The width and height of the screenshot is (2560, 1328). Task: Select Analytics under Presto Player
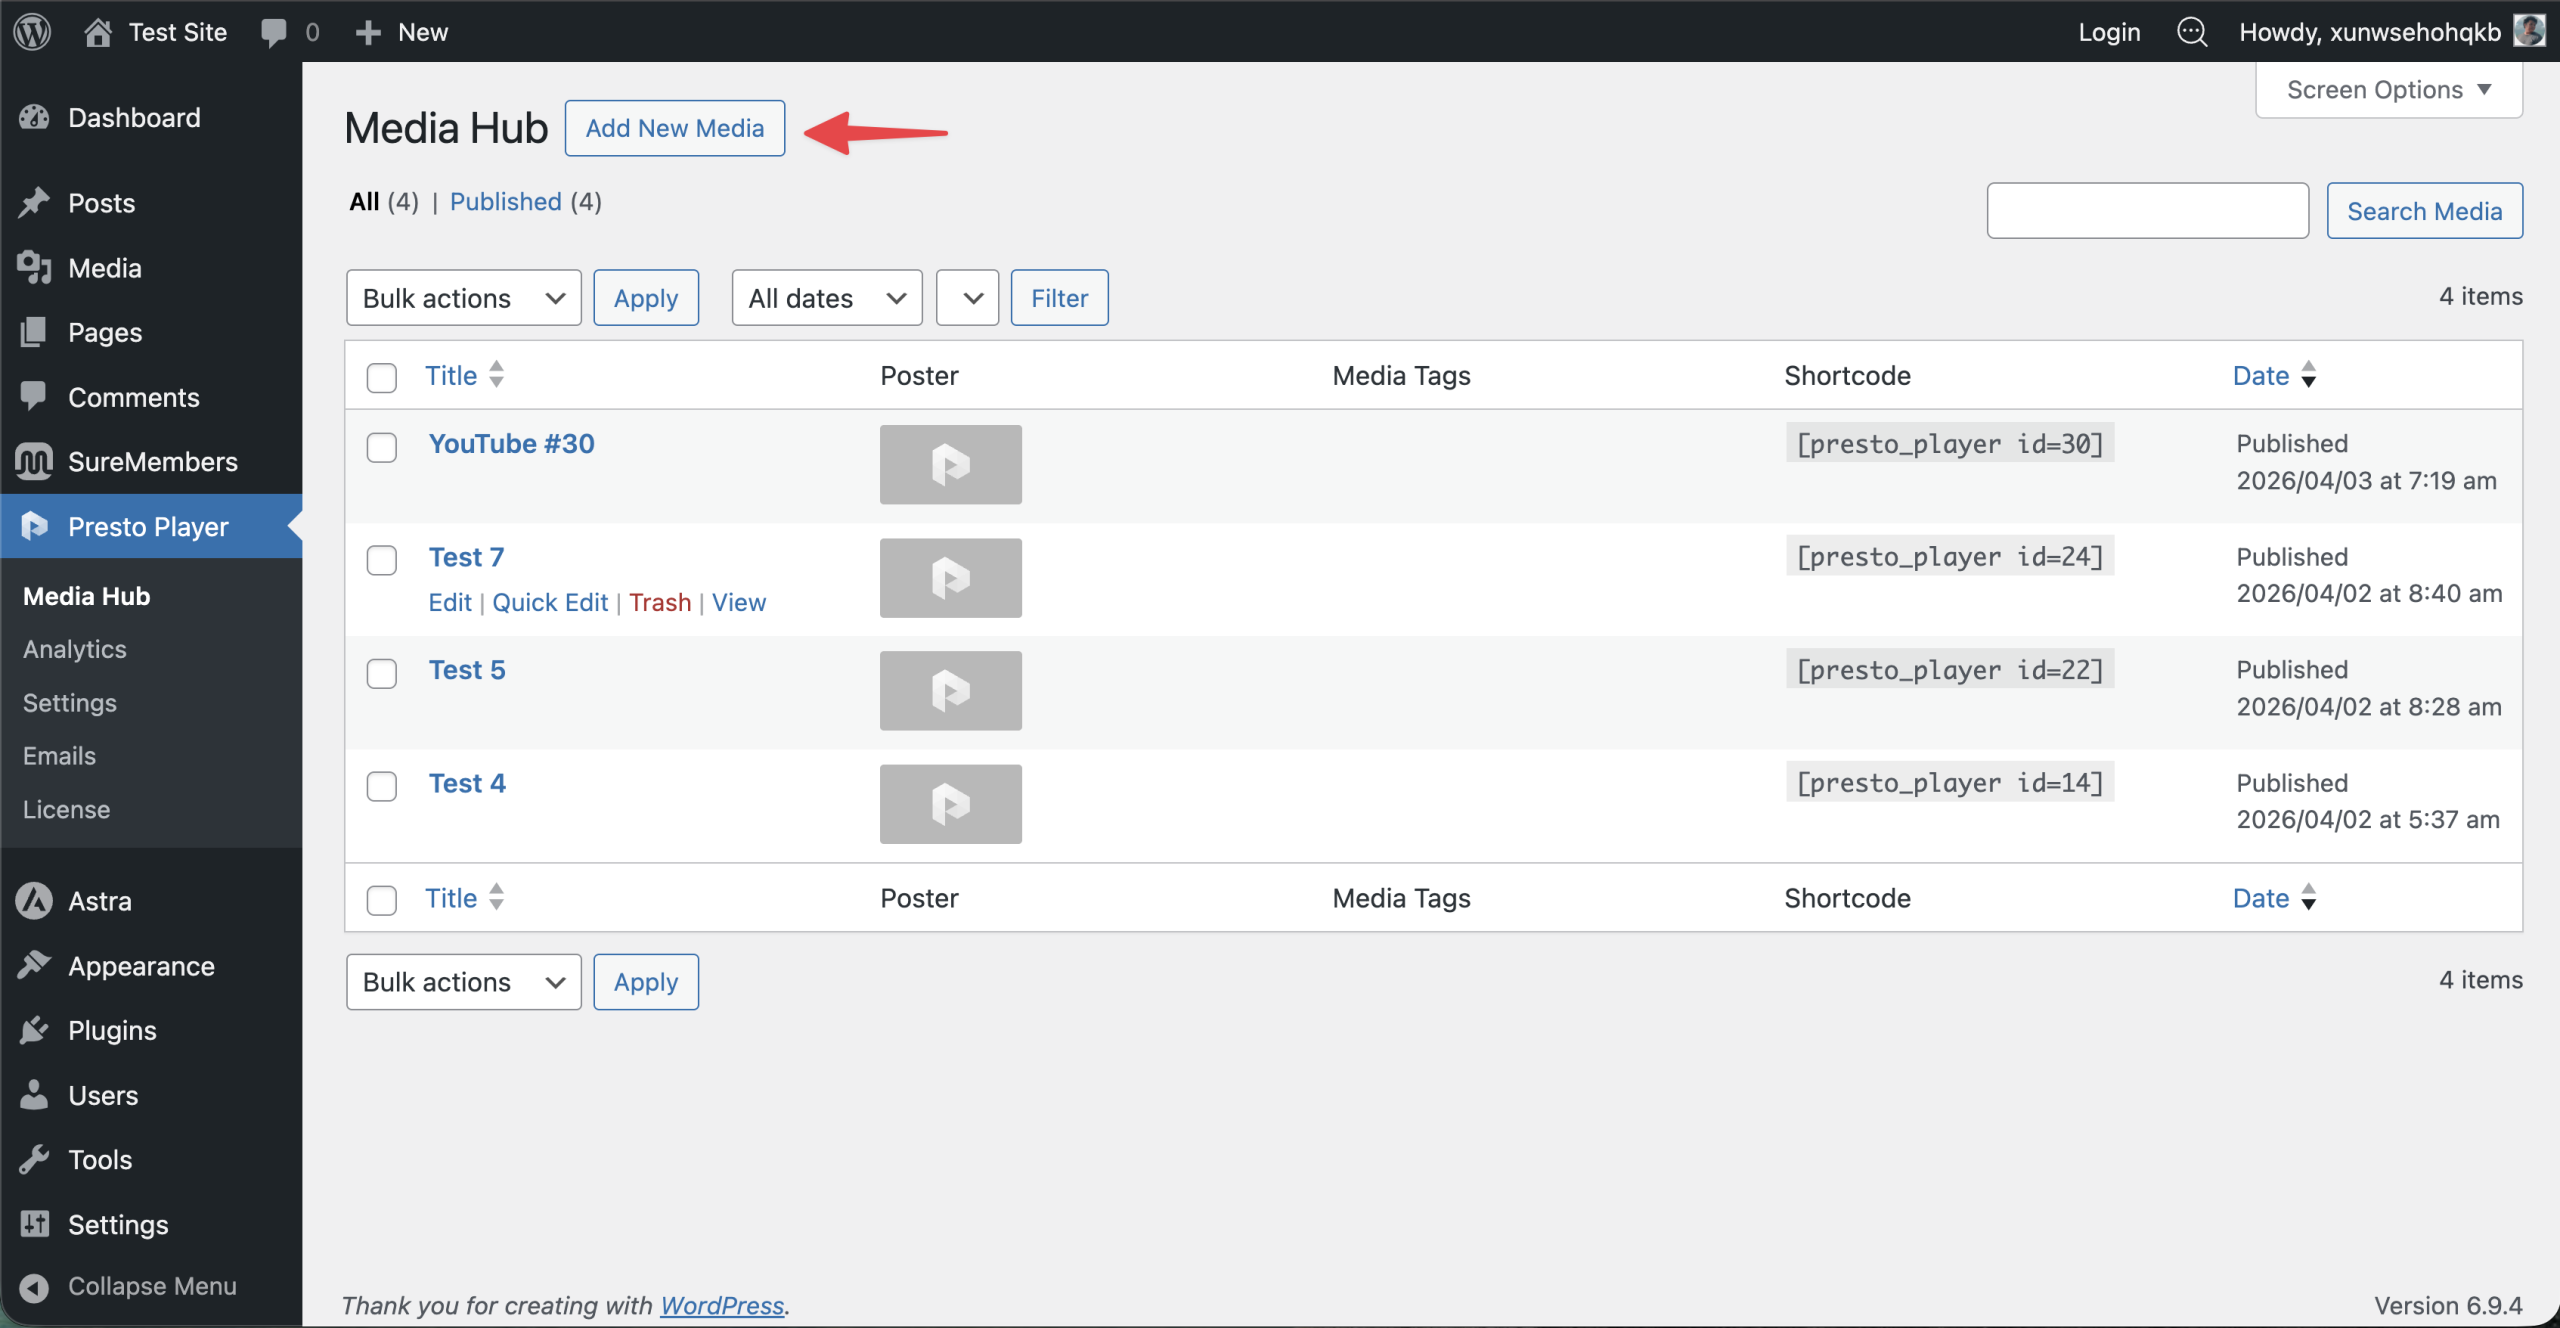pyautogui.click(x=74, y=649)
